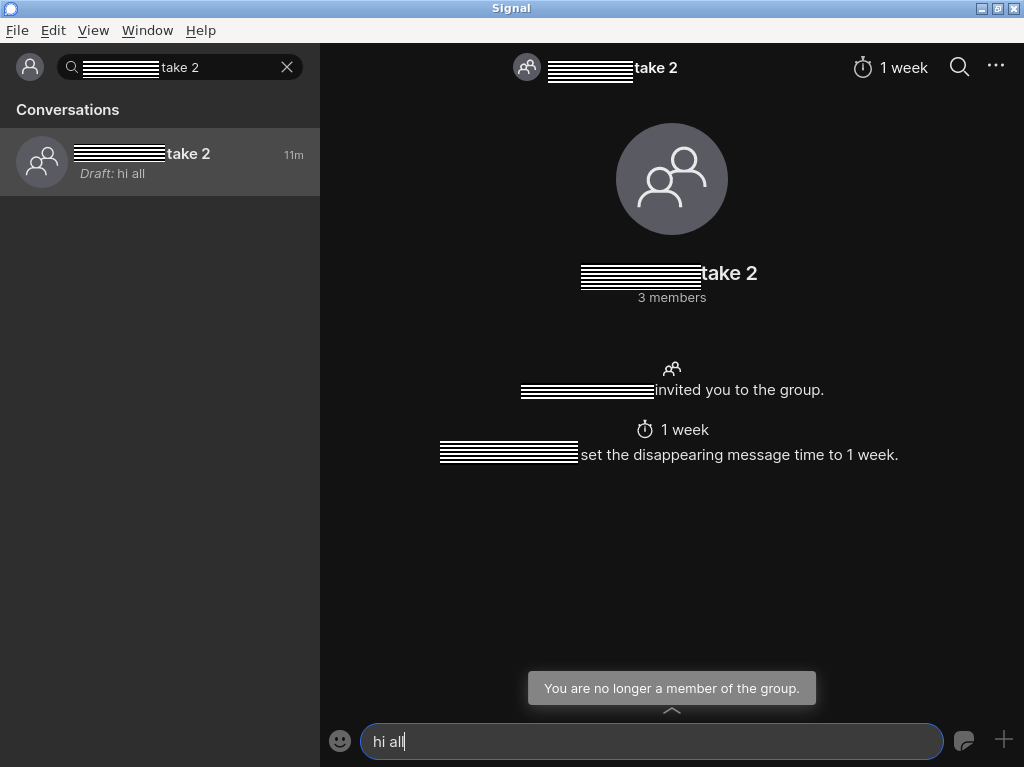Screen dimensions: 1024x767
Task: Open the emoji picker
Action: click(340, 741)
